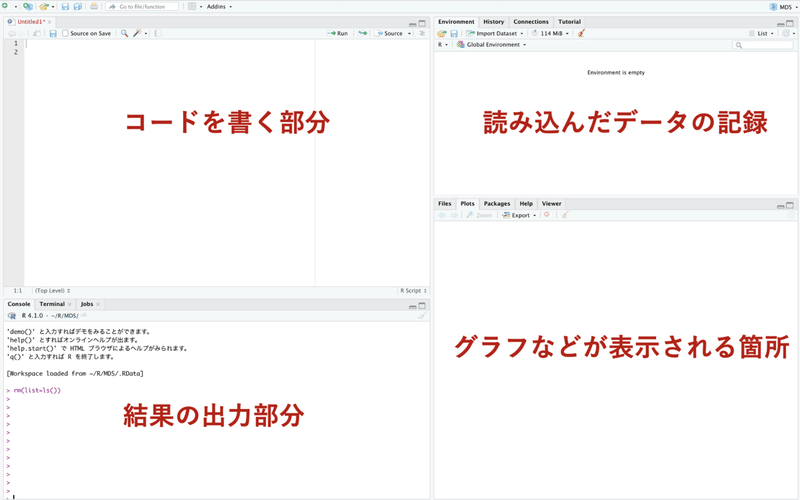The image size is (800, 500).
Task: Open the R Script file type menu
Action: 413,291
